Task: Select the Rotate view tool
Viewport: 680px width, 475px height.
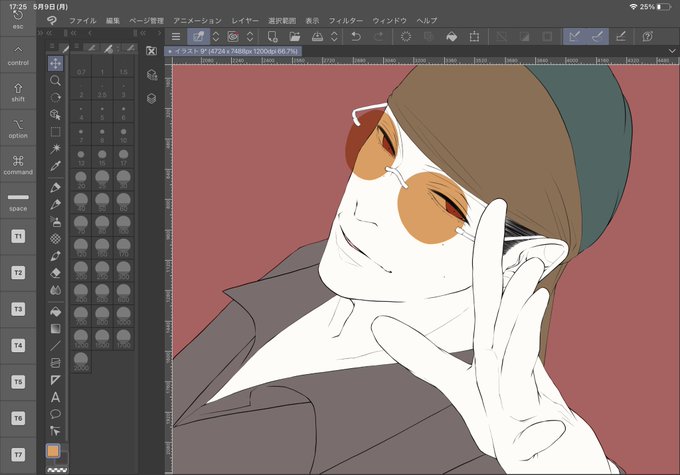Action: pos(56,97)
